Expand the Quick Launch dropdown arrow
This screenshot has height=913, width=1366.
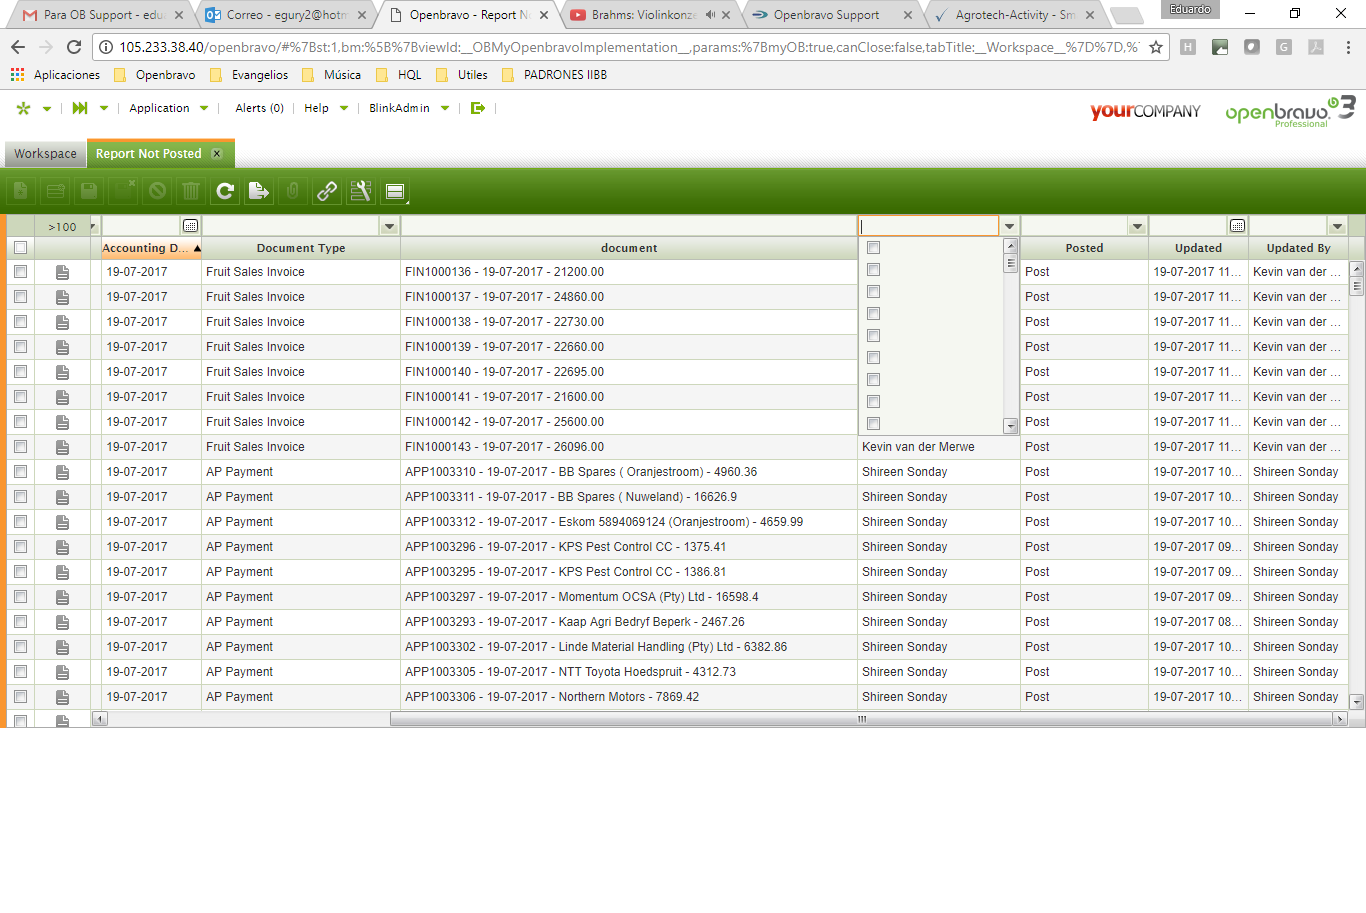click(x=104, y=108)
